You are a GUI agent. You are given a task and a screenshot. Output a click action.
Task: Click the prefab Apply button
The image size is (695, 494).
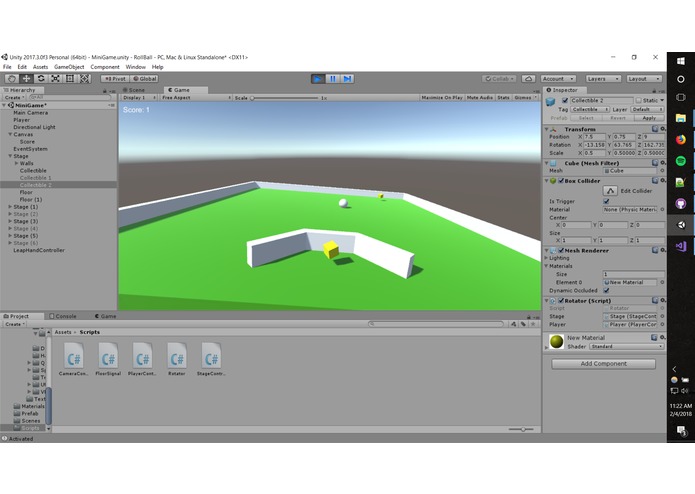(x=649, y=118)
